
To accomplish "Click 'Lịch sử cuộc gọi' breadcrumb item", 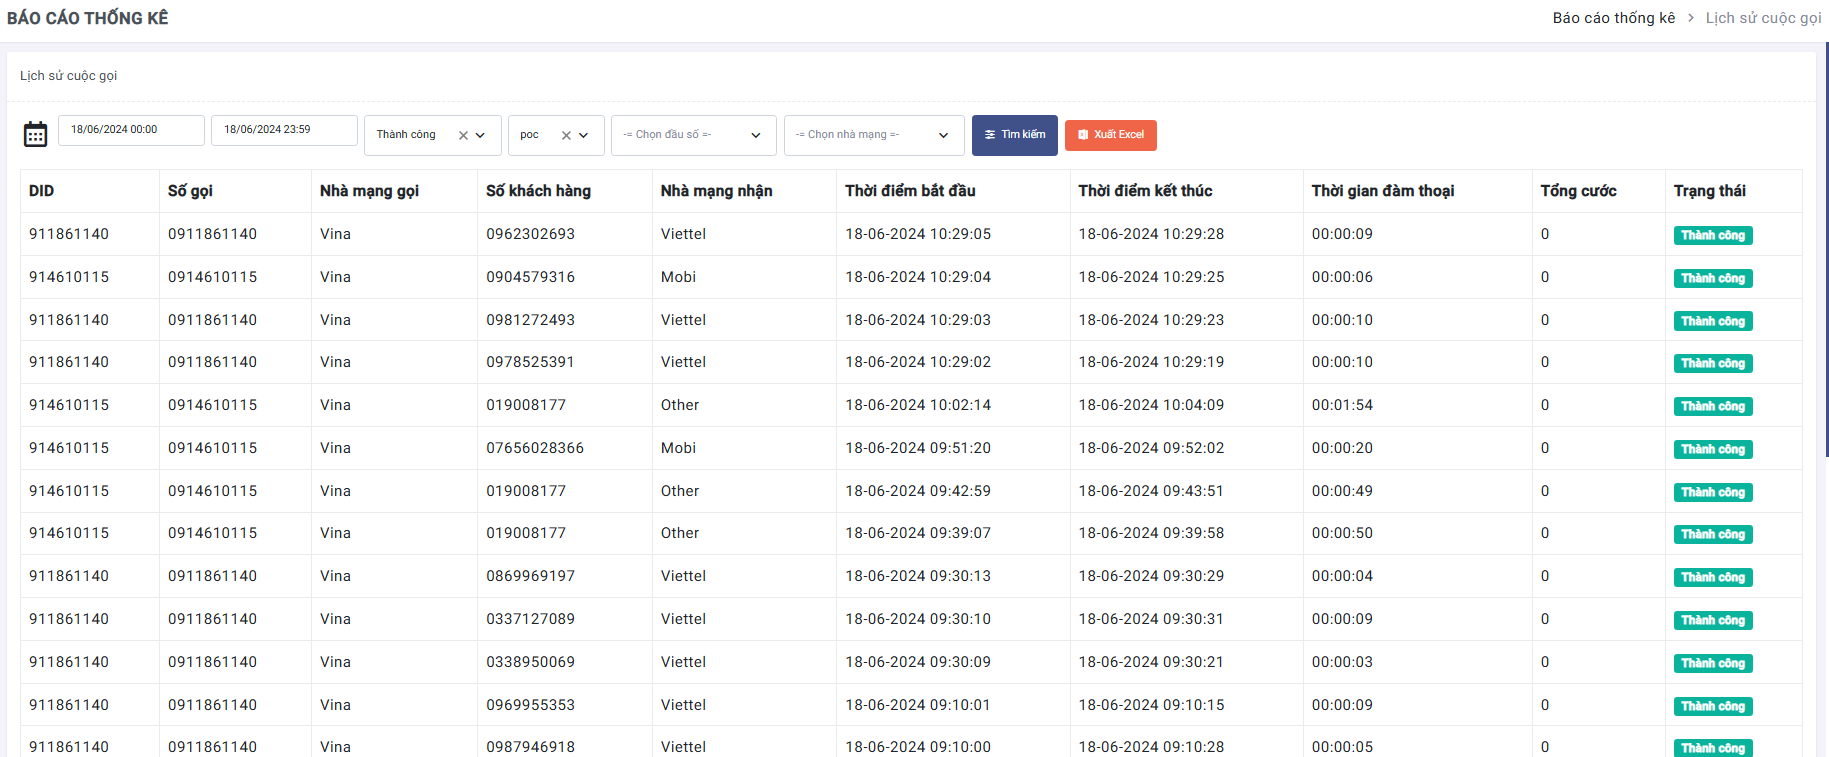I will click(x=1763, y=18).
